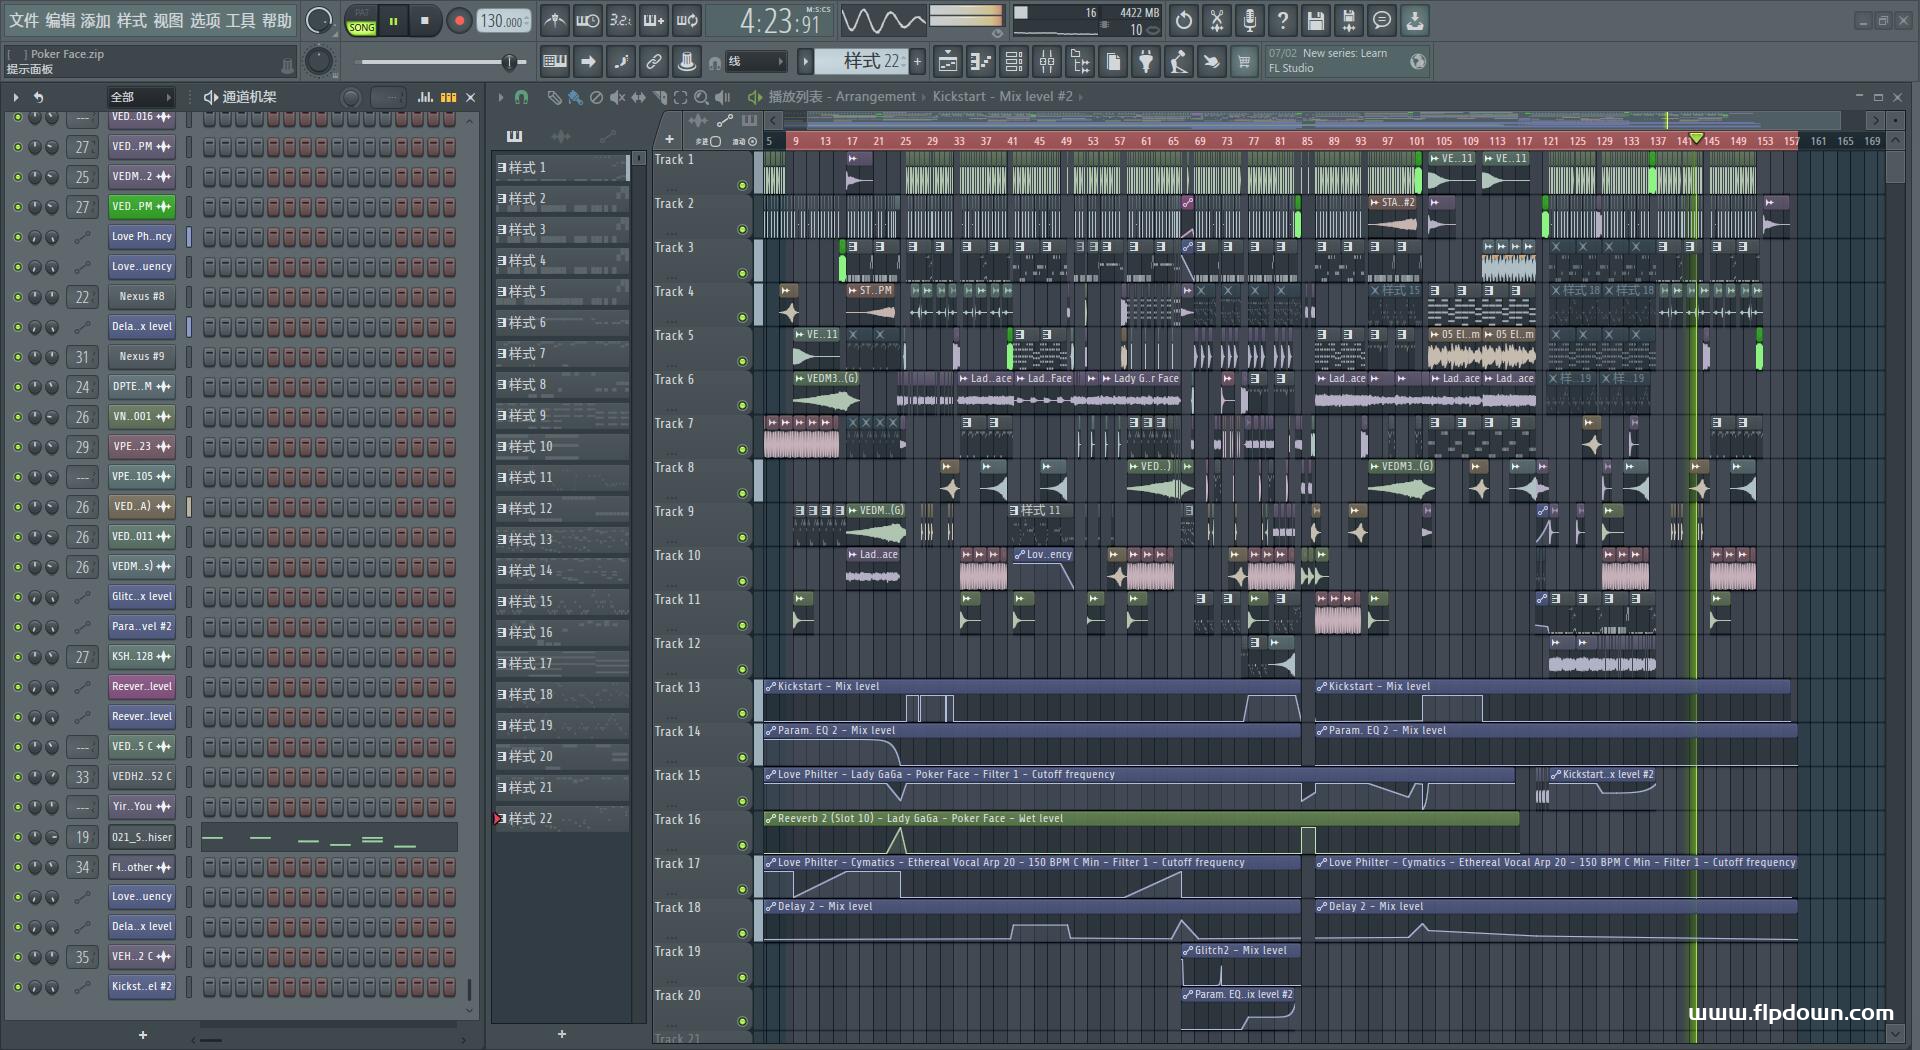Open the 添加 menu

[96, 20]
